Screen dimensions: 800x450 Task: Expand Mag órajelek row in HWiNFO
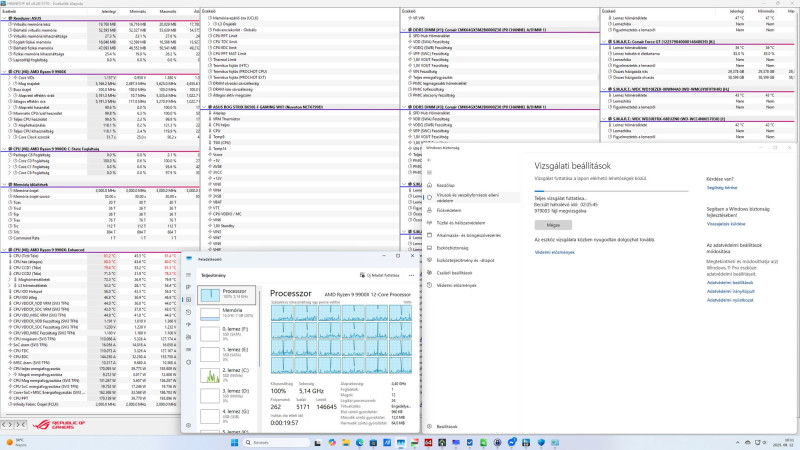tap(10, 83)
